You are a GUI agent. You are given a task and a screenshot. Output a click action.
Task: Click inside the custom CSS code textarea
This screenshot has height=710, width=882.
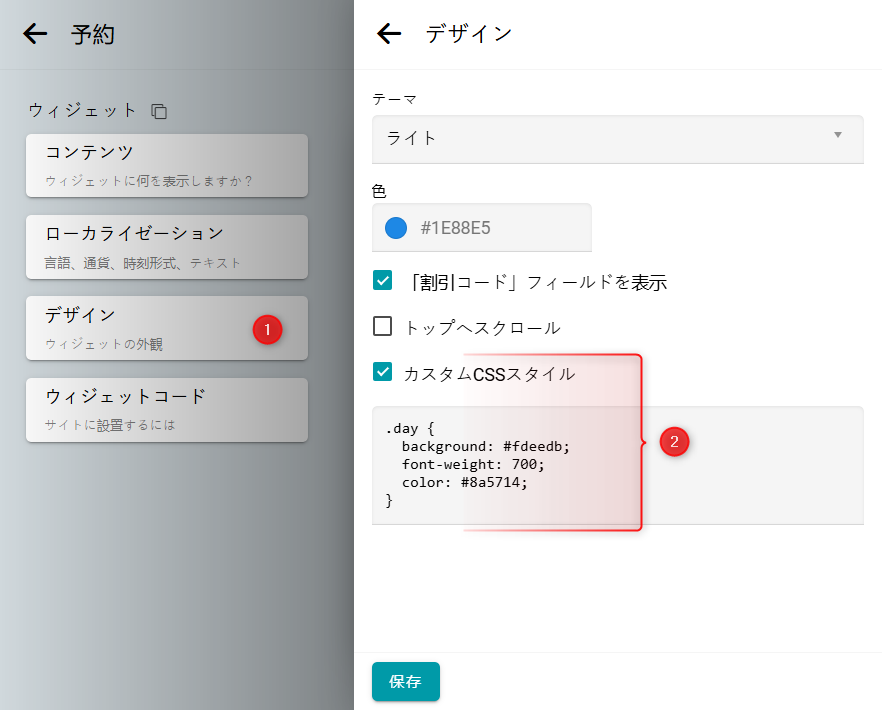point(618,465)
